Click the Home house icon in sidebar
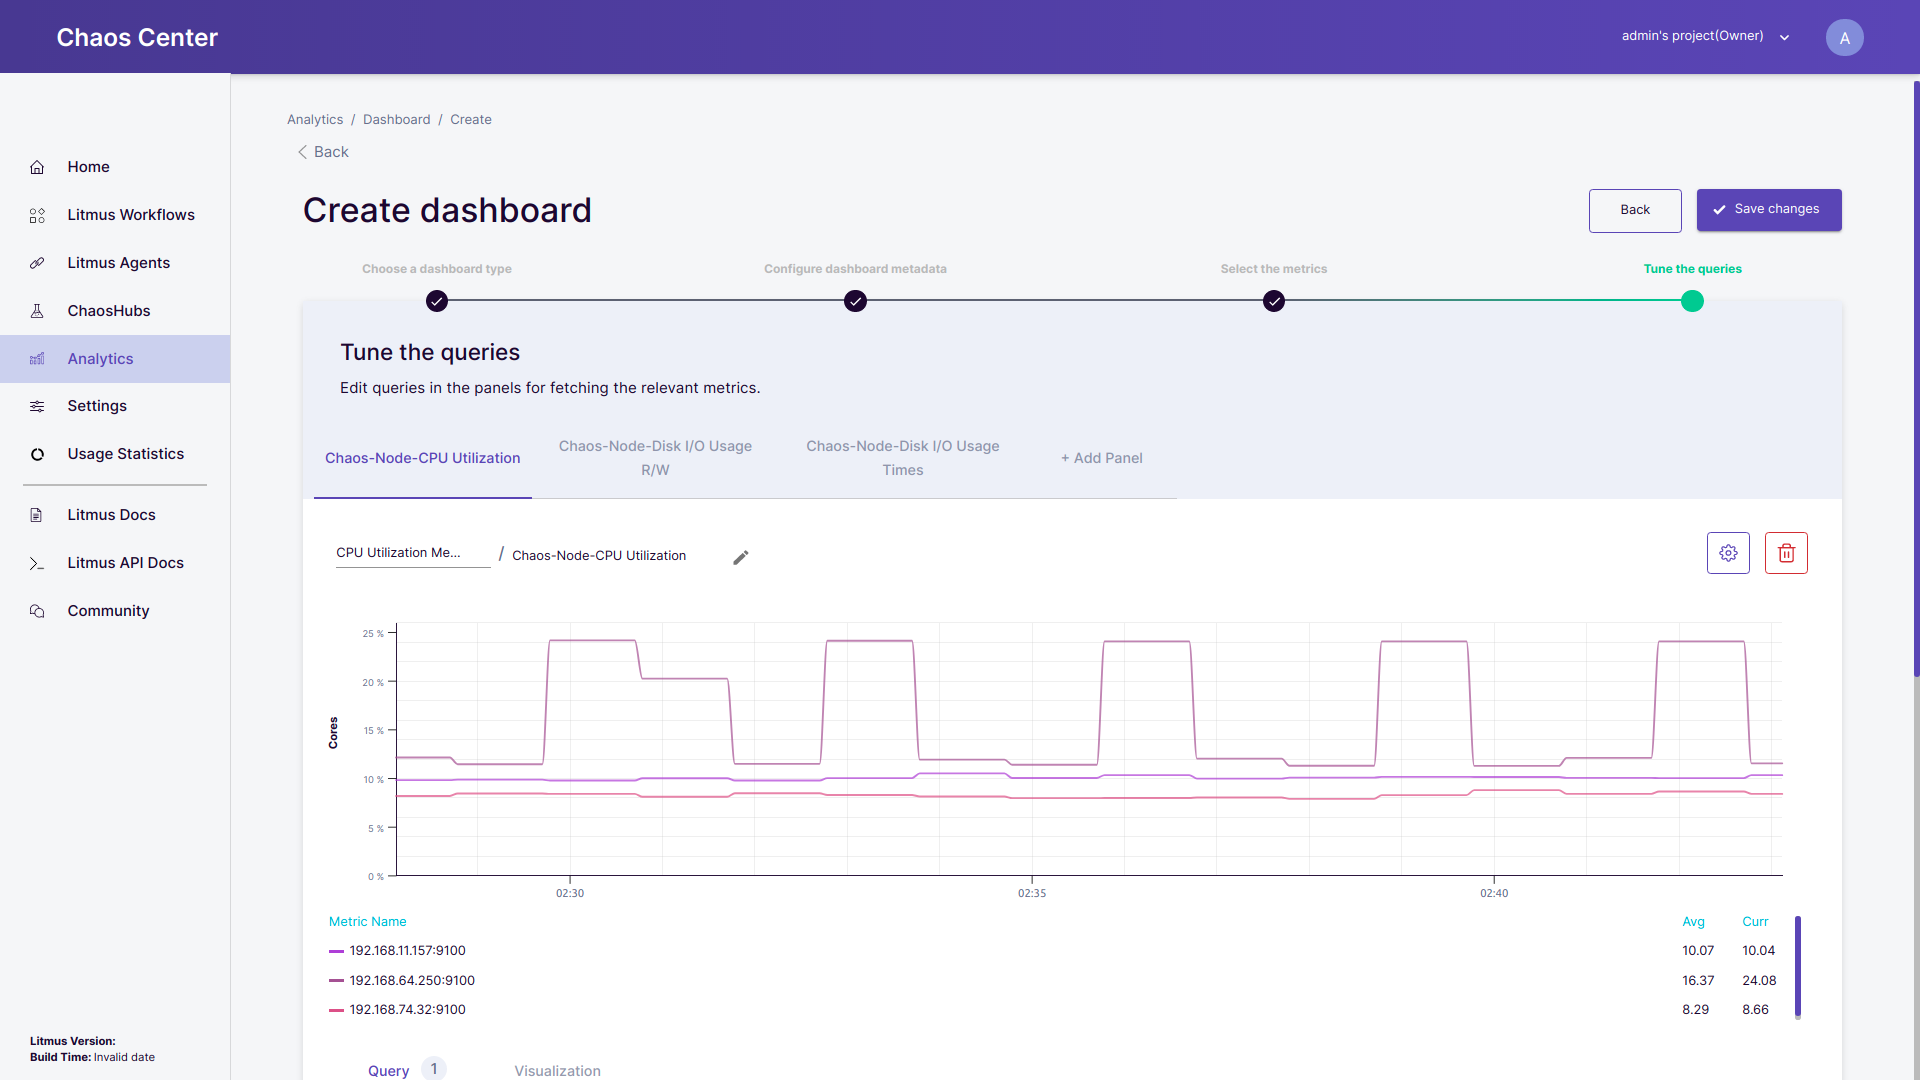 (37, 167)
